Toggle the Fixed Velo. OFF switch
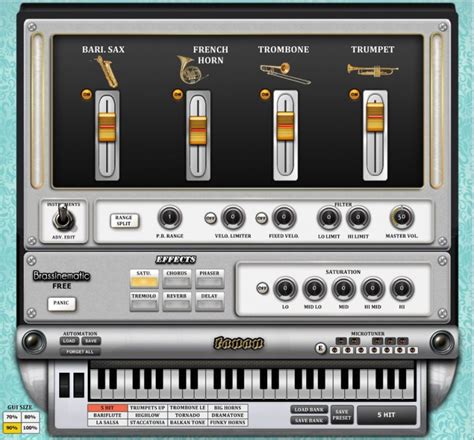This screenshot has height=440, width=474. click(x=261, y=218)
